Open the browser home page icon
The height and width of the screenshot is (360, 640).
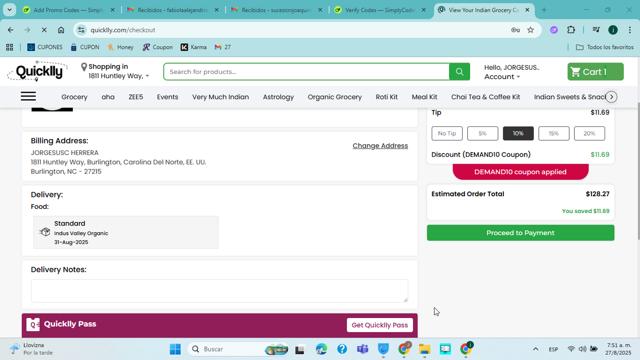click(x=61, y=30)
